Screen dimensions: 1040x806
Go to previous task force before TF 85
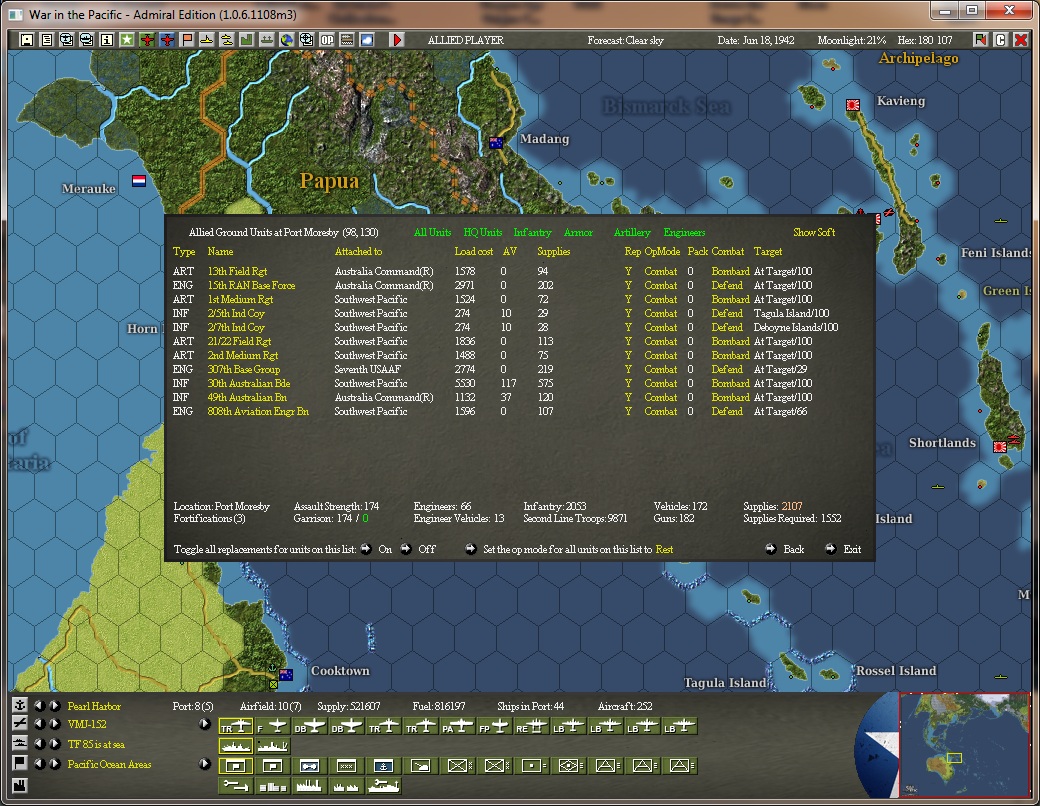coord(40,744)
